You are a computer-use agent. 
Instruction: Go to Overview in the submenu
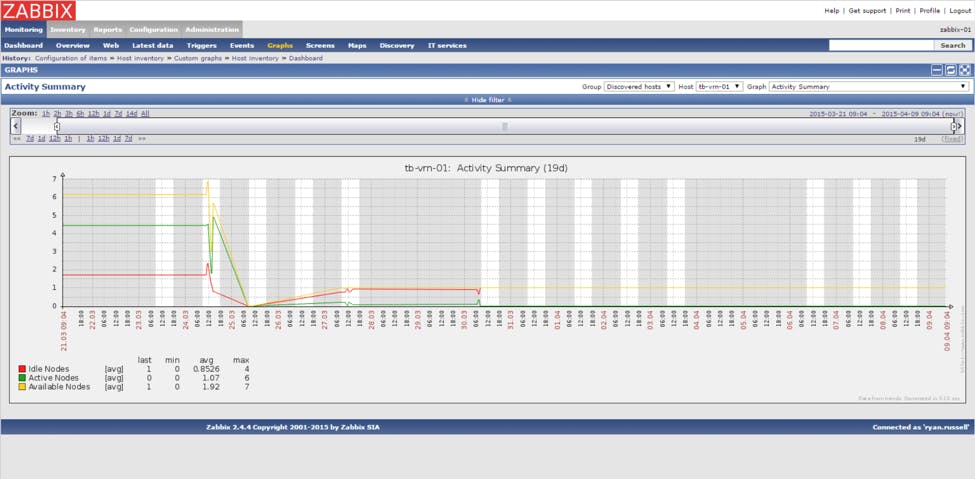point(73,45)
